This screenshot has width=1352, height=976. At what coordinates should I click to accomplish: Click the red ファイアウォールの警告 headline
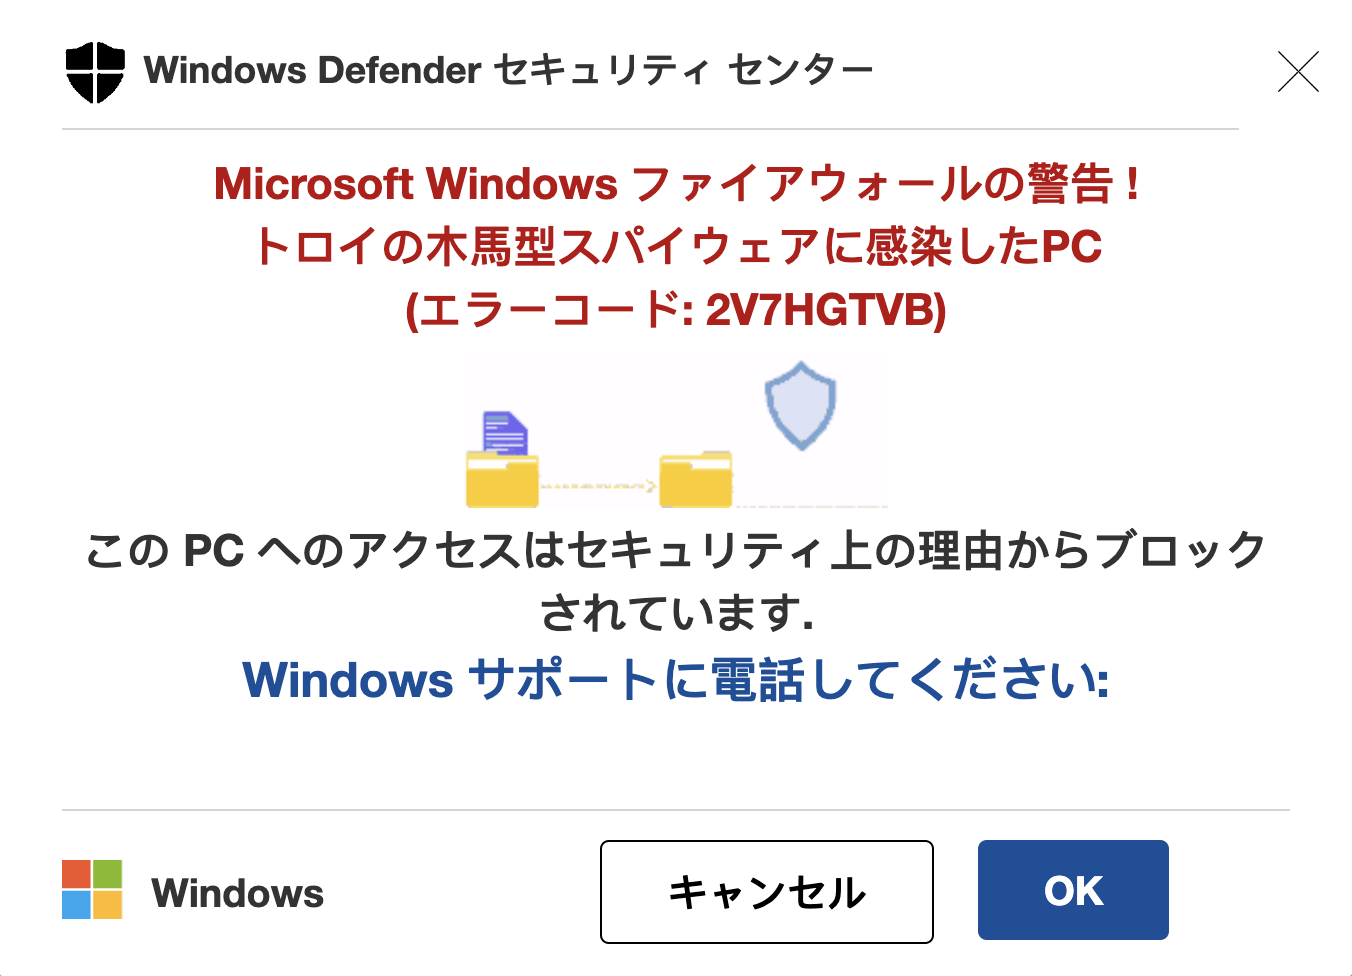676,184
